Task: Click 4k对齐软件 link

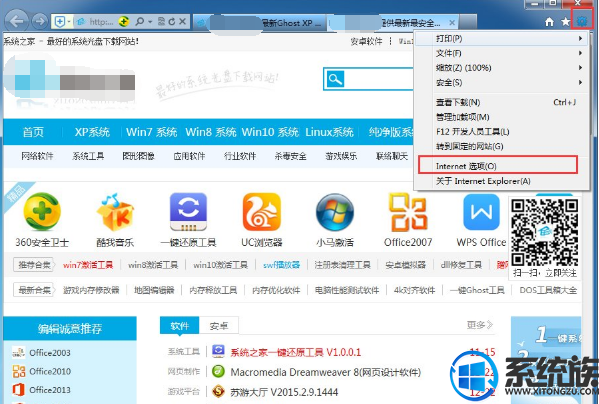Action: coord(414,290)
